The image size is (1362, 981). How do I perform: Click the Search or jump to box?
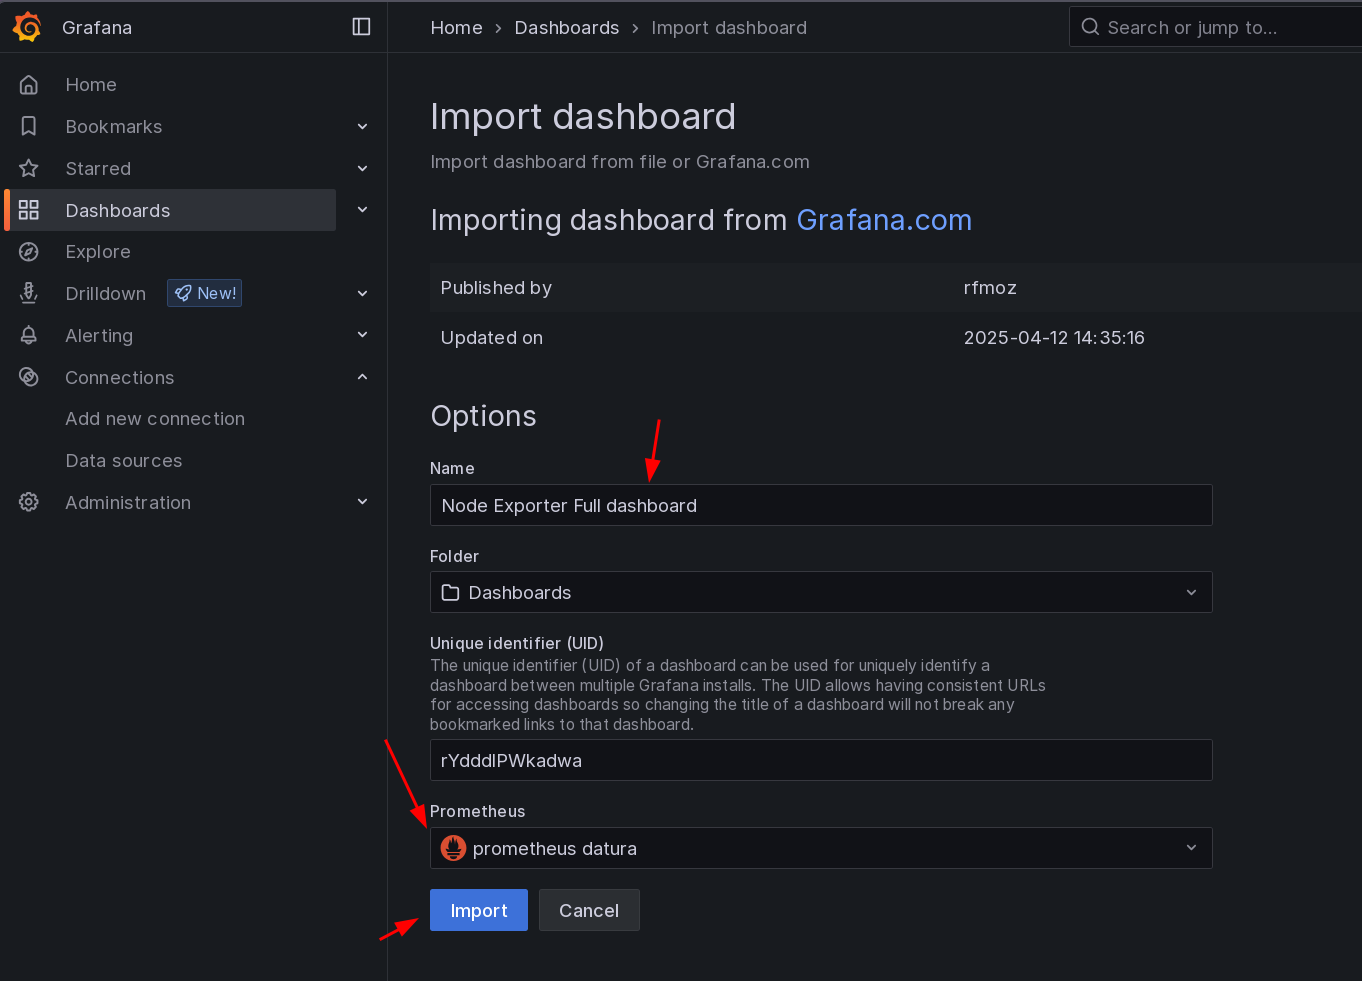[1215, 27]
